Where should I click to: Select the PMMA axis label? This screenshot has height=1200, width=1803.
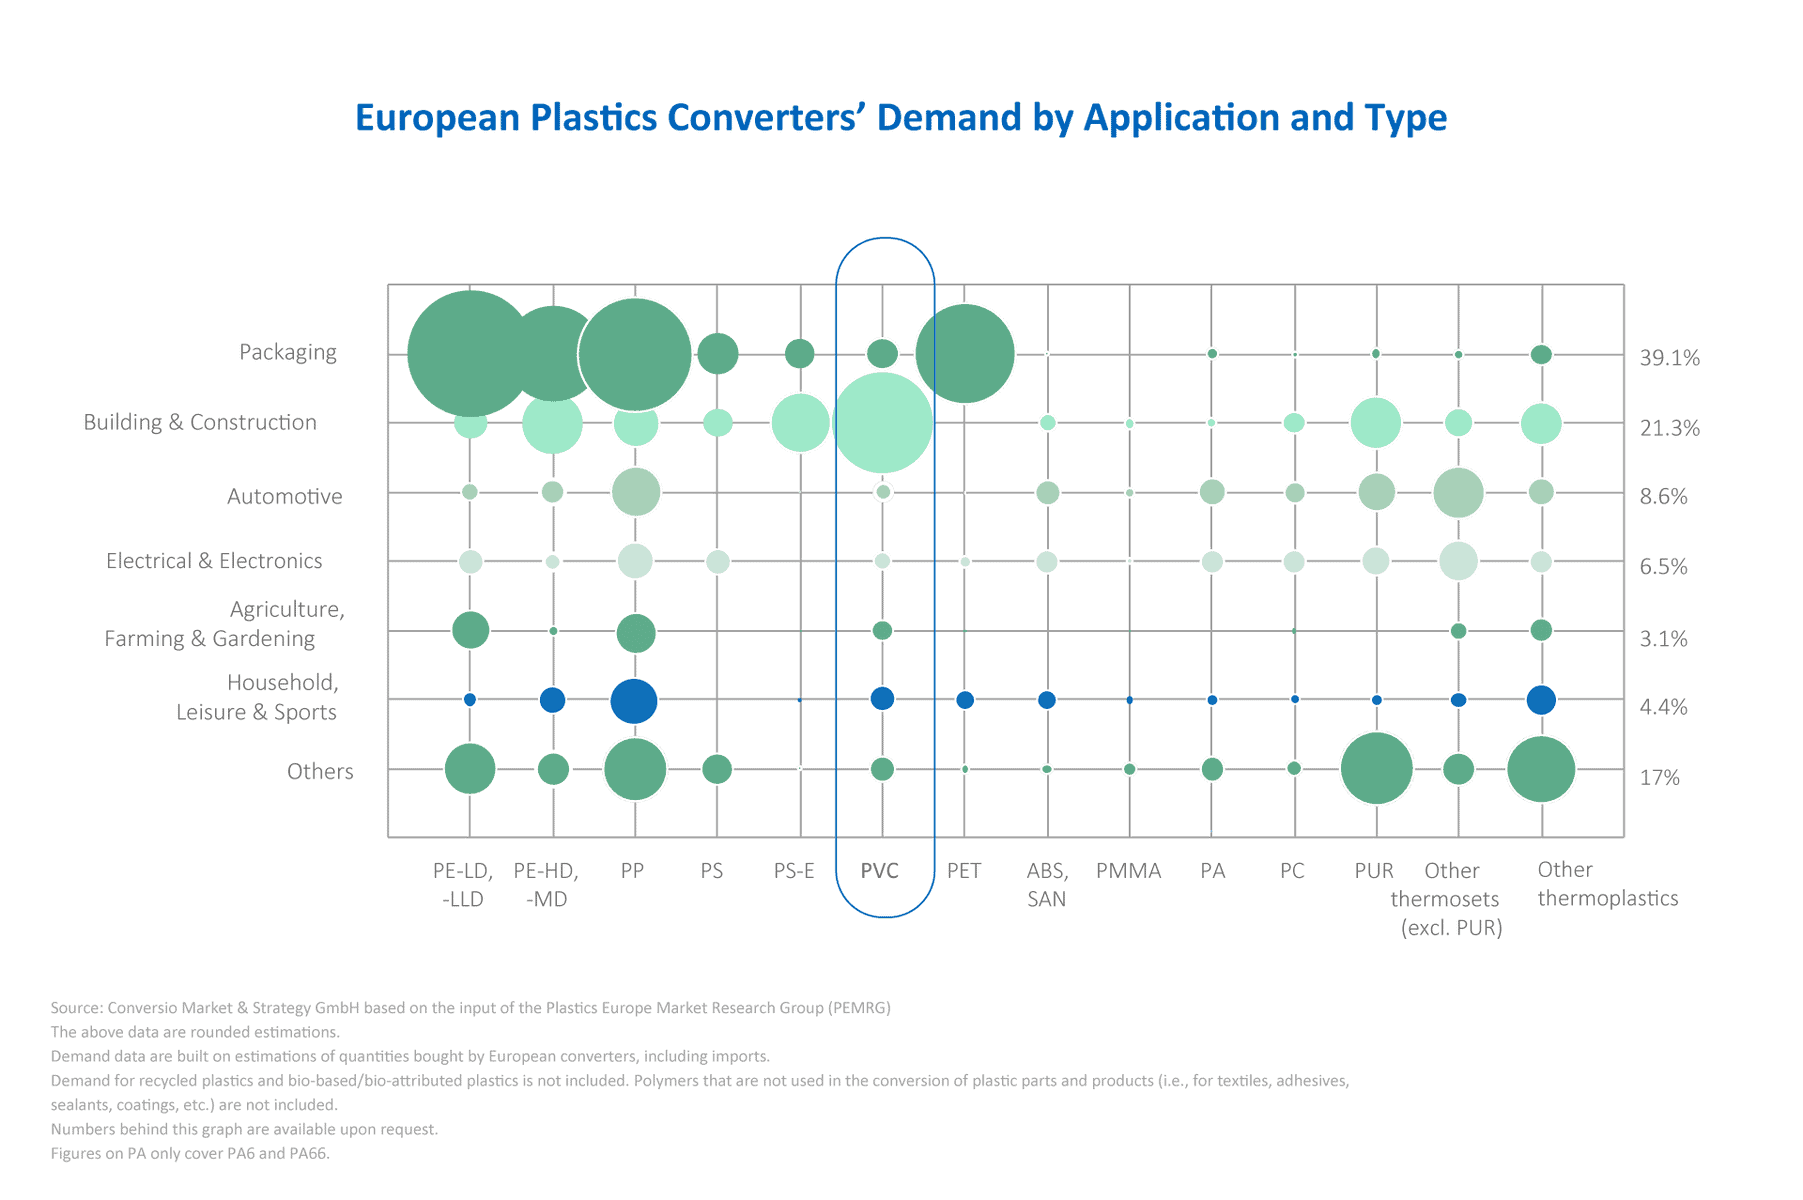click(x=1128, y=871)
